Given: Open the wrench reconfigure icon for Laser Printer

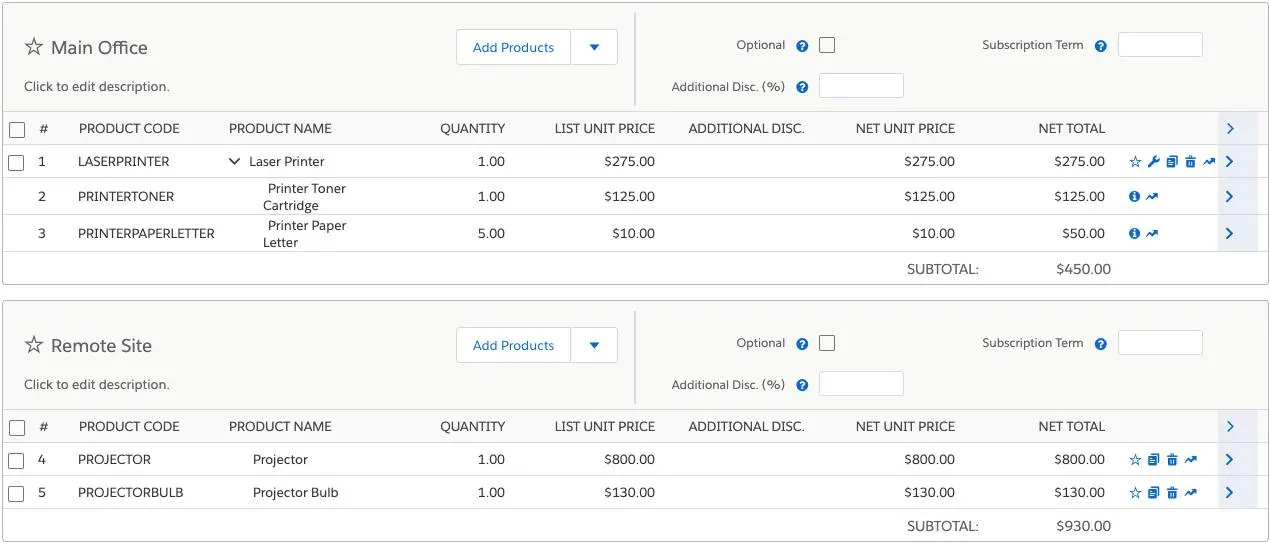Looking at the screenshot, I should [1154, 162].
